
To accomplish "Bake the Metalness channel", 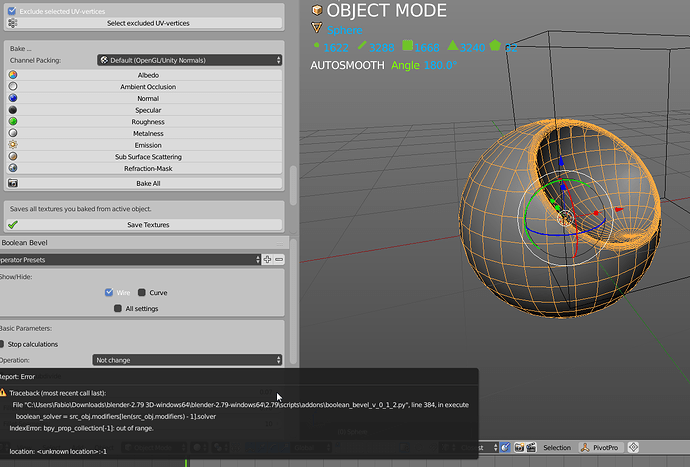I will click(x=144, y=133).
